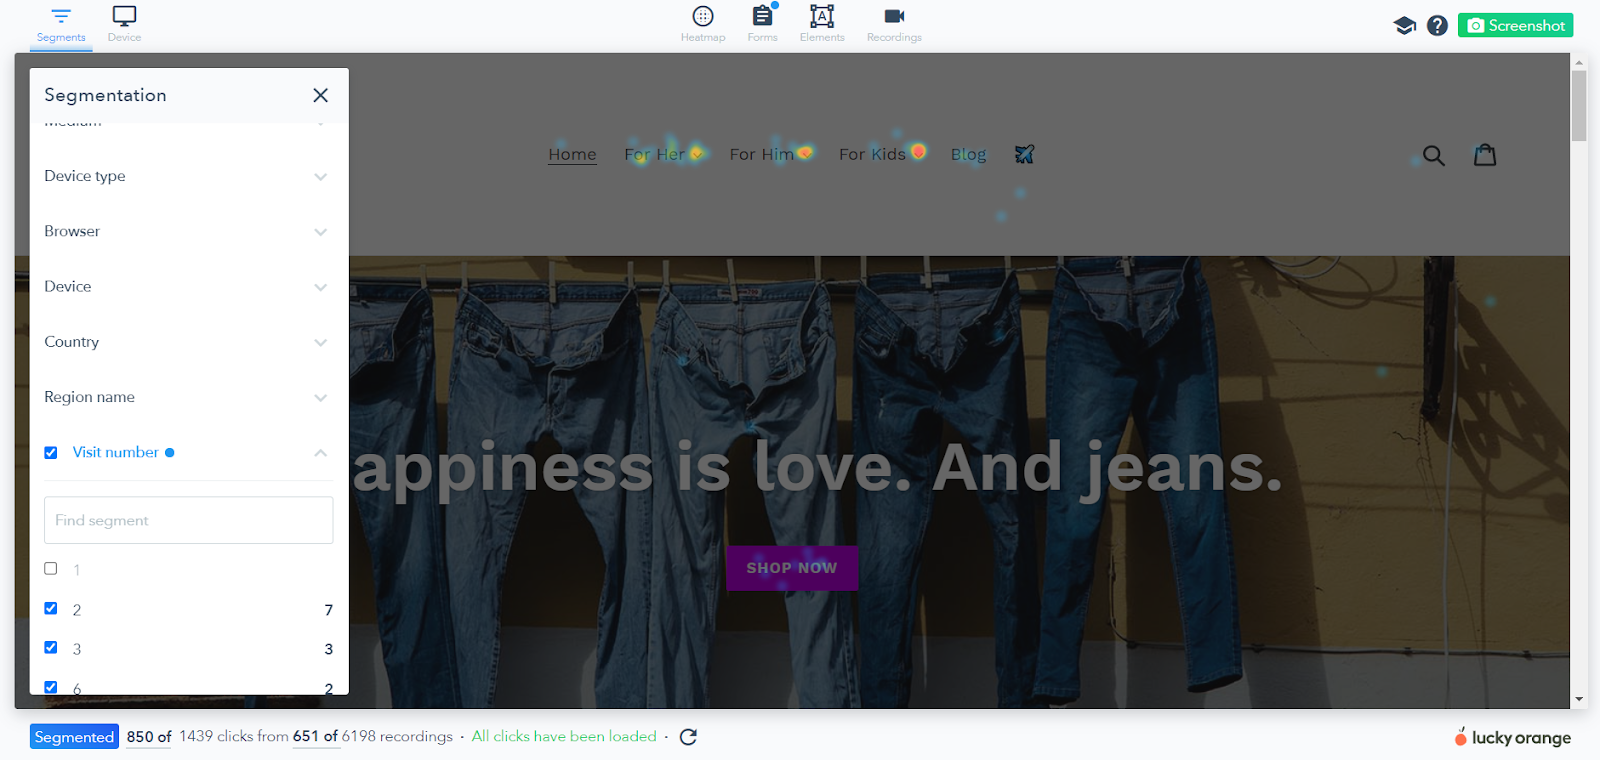Open the Elements analysis icon
Screen dimensions: 1600x760
pyautogui.click(x=822, y=16)
